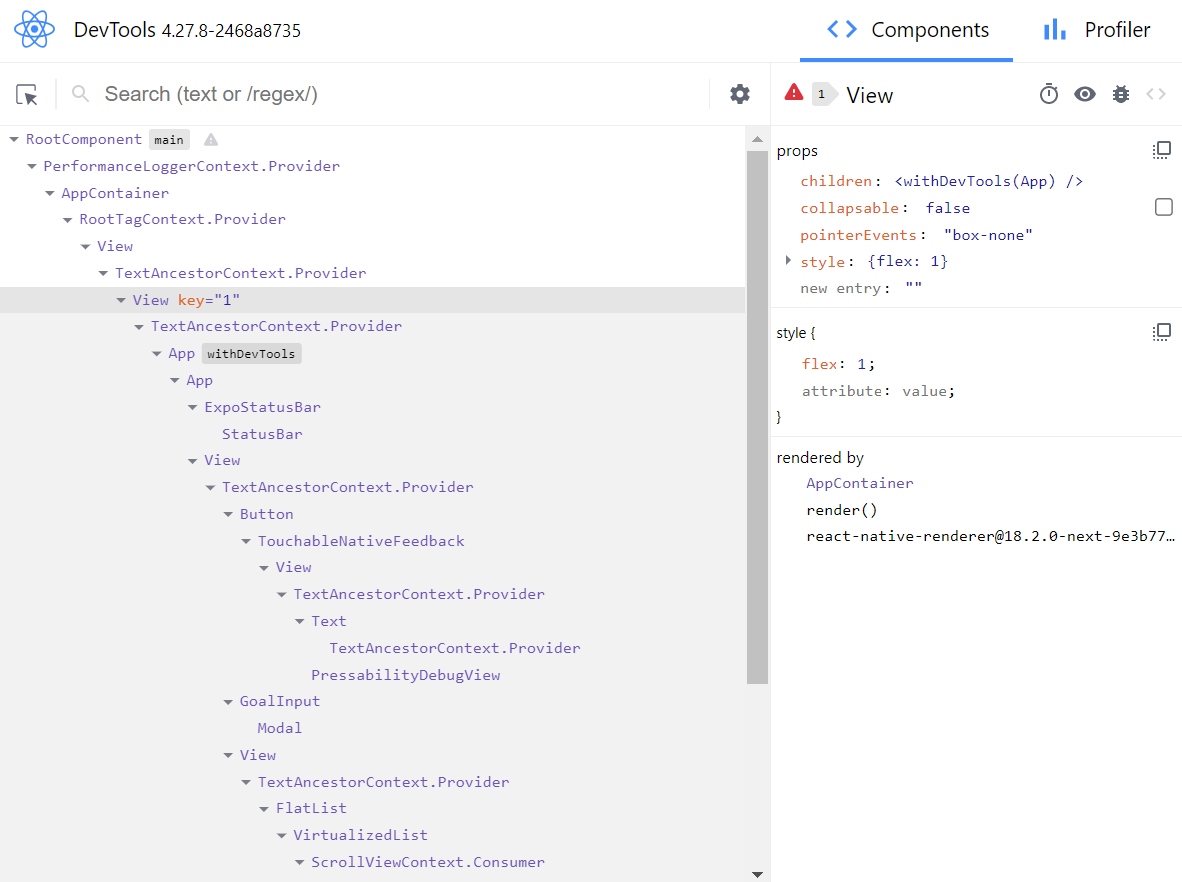
Task: Collapse the RootComponent tree node
Action: (x=14, y=139)
